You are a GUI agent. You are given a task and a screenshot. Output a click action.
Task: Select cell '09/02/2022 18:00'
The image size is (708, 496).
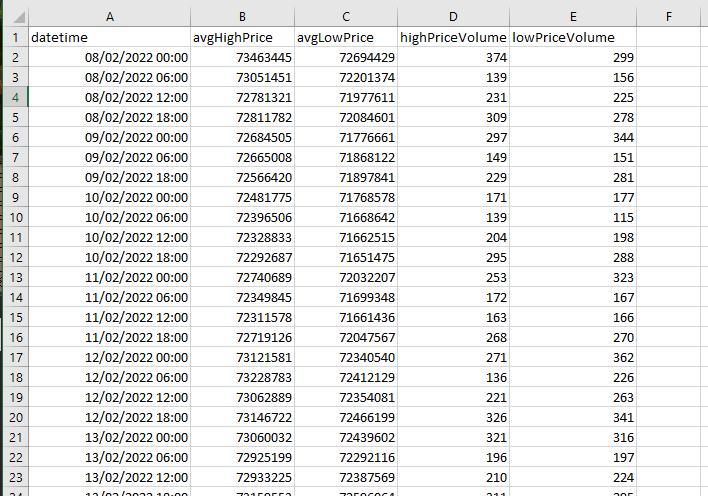110,177
